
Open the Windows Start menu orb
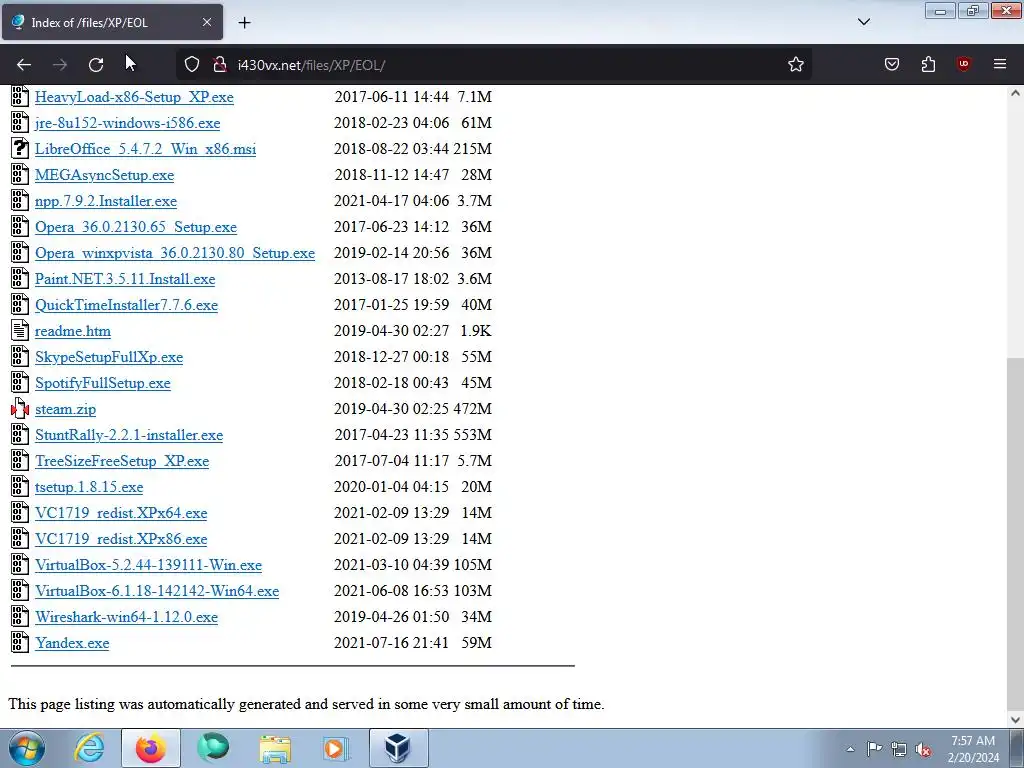click(27, 748)
